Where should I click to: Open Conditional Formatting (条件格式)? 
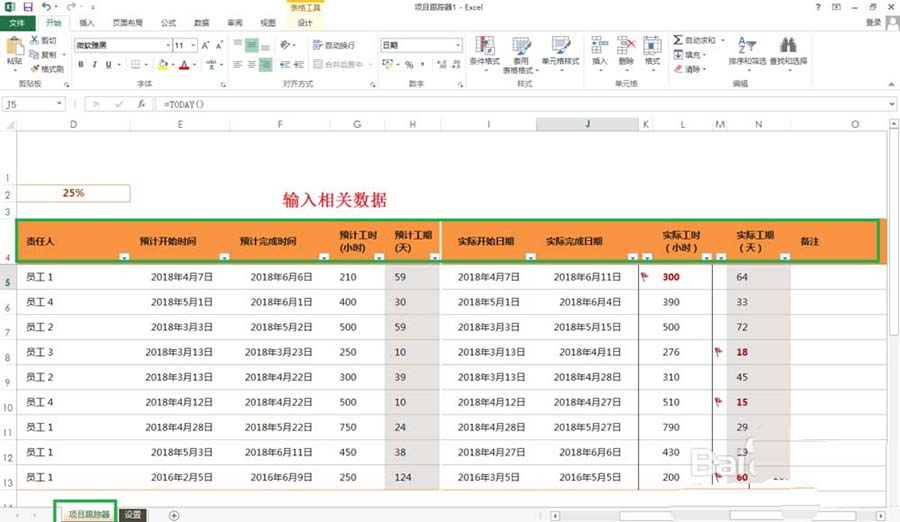[485, 52]
